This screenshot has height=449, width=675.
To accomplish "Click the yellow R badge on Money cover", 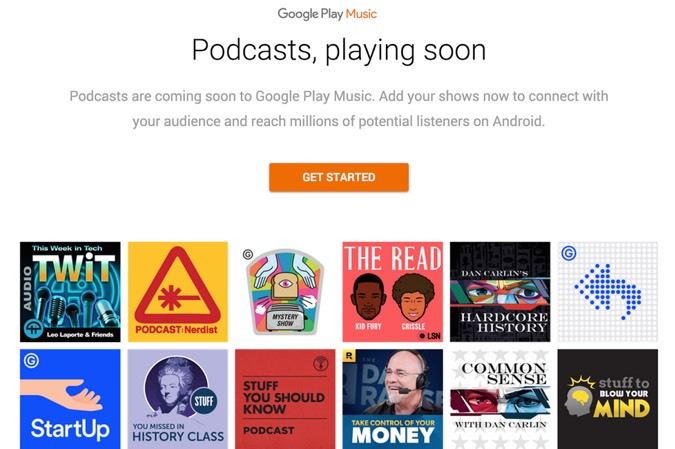I will (x=349, y=356).
